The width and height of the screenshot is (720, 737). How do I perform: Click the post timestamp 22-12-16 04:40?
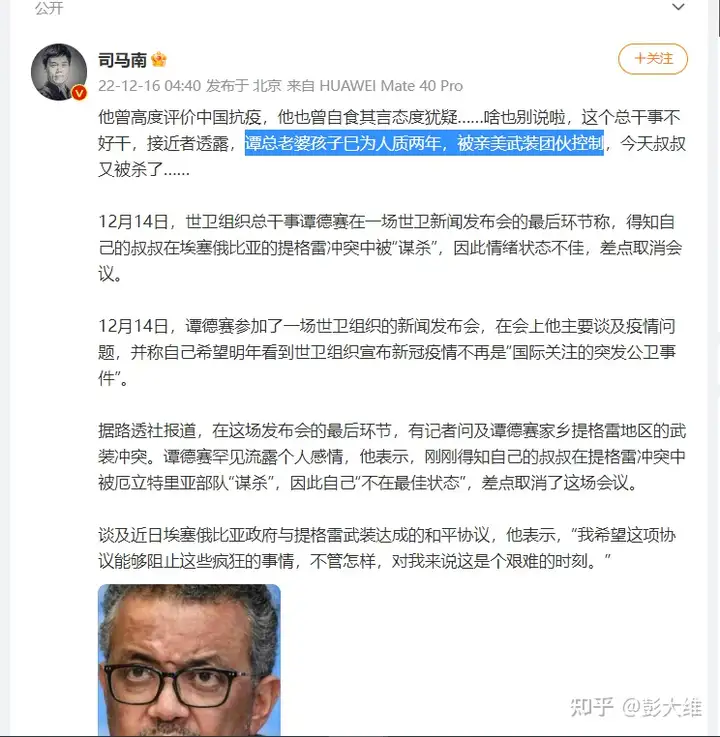point(149,86)
